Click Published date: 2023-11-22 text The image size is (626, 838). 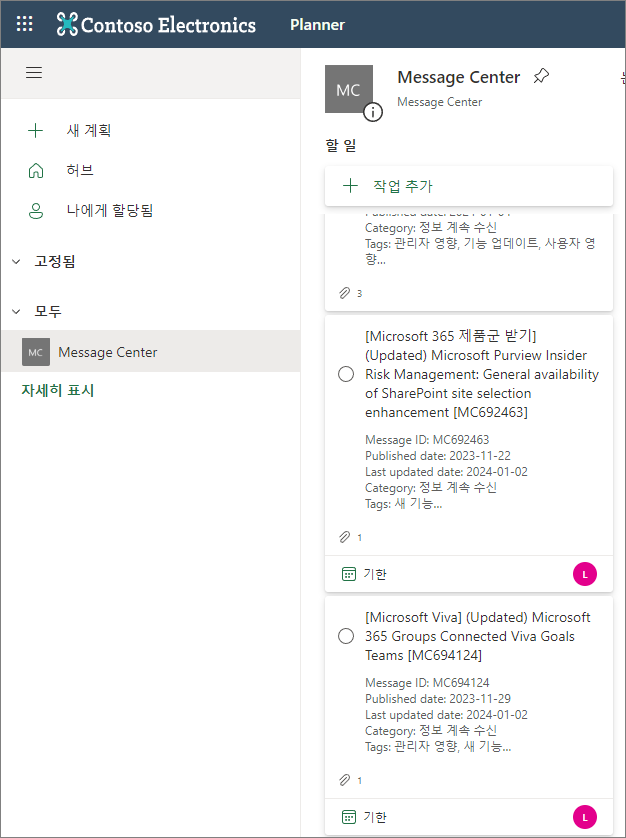pos(438,456)
